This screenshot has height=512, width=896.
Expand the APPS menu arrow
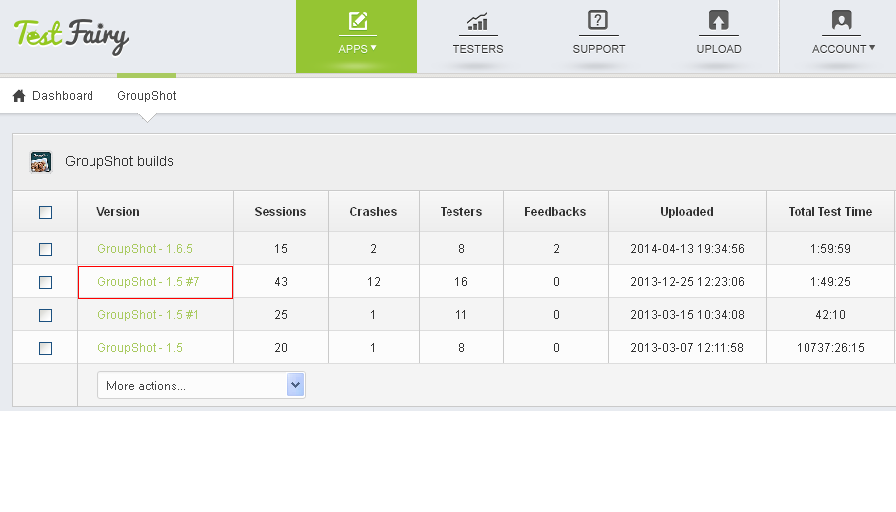[x=374, y=47]
